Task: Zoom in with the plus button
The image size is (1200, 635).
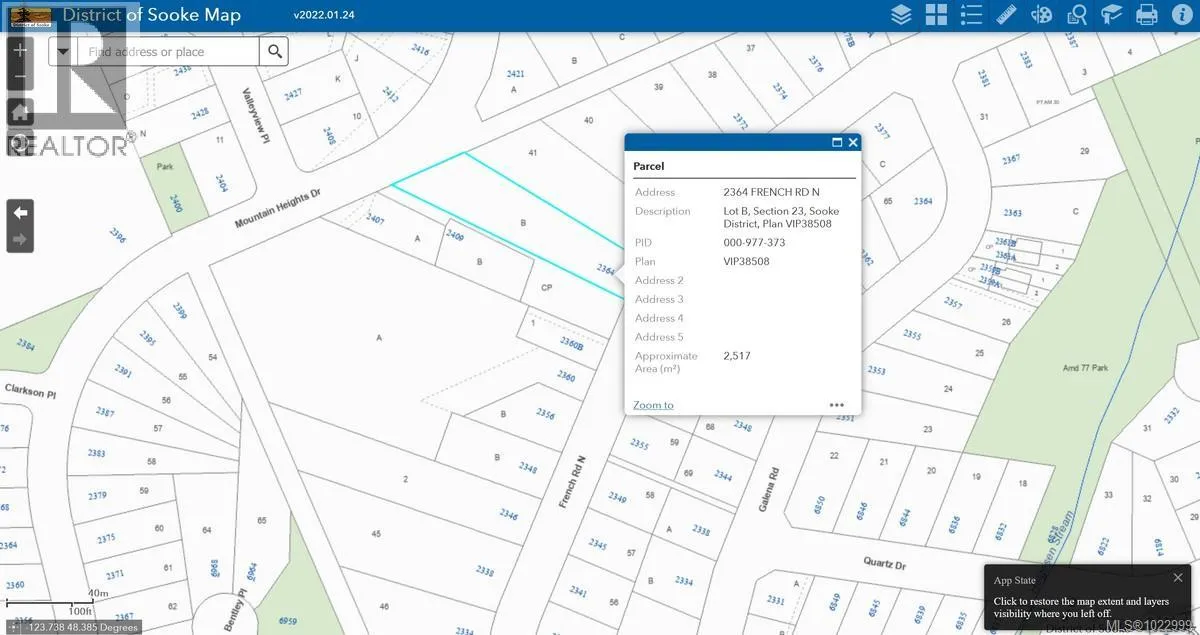Action: pyautogui.click(x=21, y=50)
